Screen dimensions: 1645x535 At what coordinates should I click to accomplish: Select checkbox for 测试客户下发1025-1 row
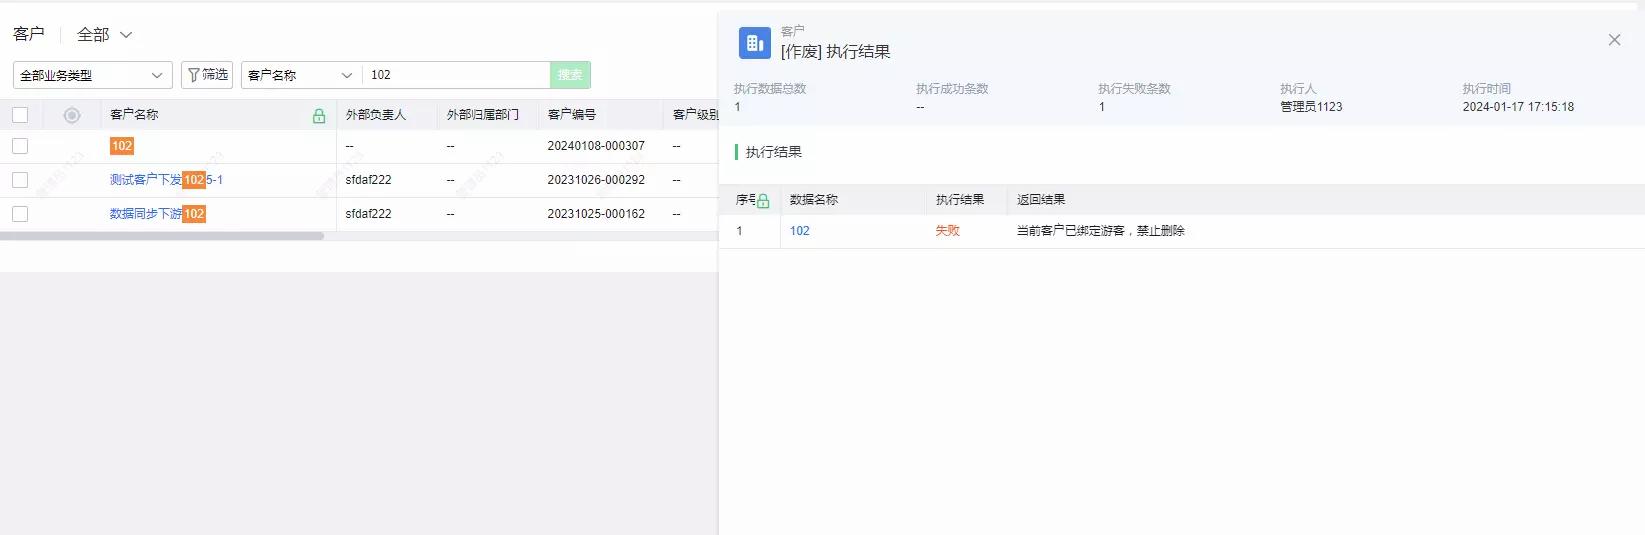[x=20, y=180]
